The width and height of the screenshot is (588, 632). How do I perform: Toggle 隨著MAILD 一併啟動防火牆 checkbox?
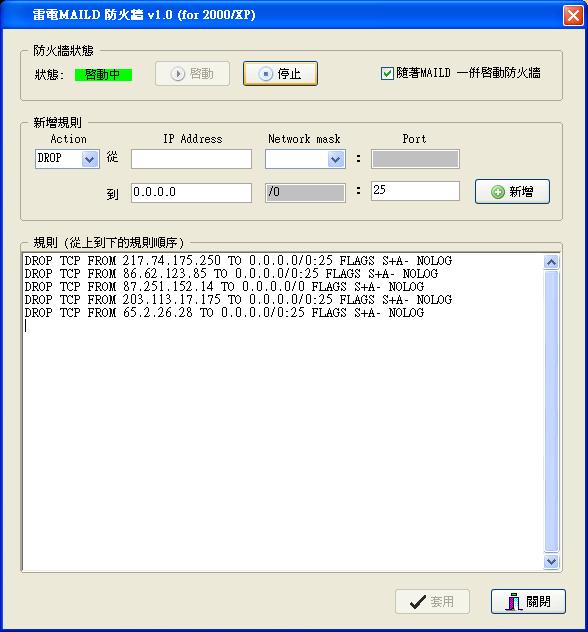(387, 73)
